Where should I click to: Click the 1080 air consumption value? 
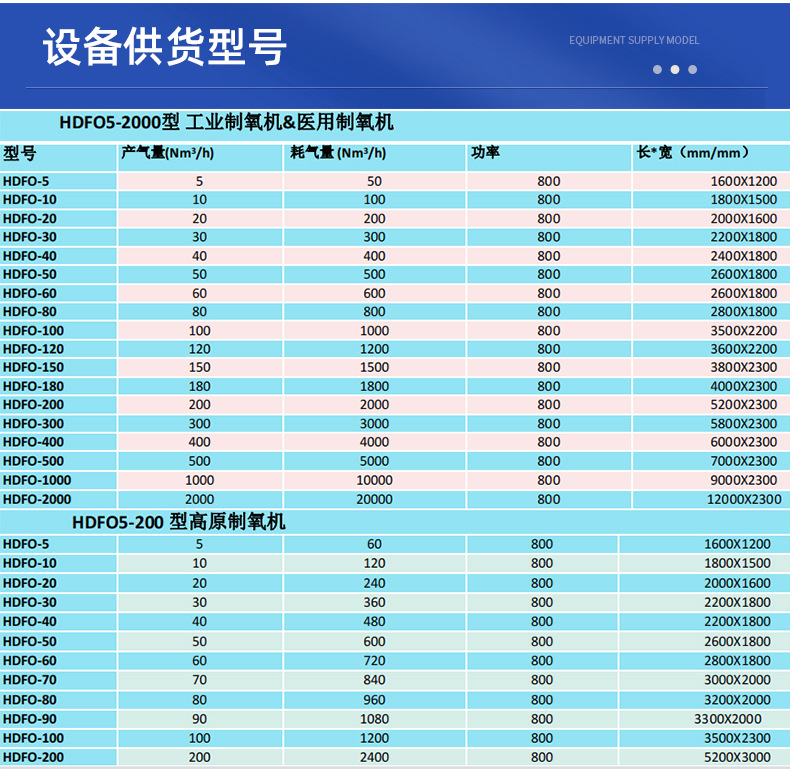pos(374,719)
